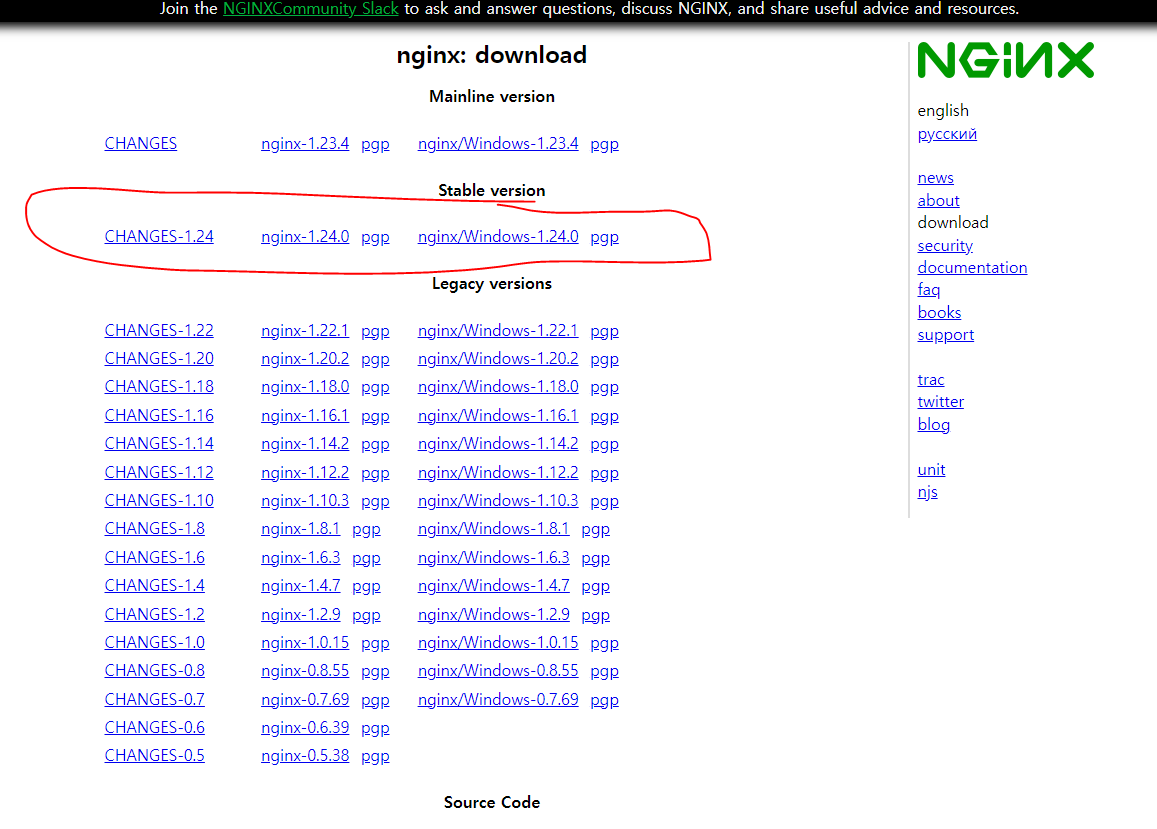The height and width of the screenshot is (829, 1157).
Task: Download nginx-1.14.2 source
Action: click(305, 443)
